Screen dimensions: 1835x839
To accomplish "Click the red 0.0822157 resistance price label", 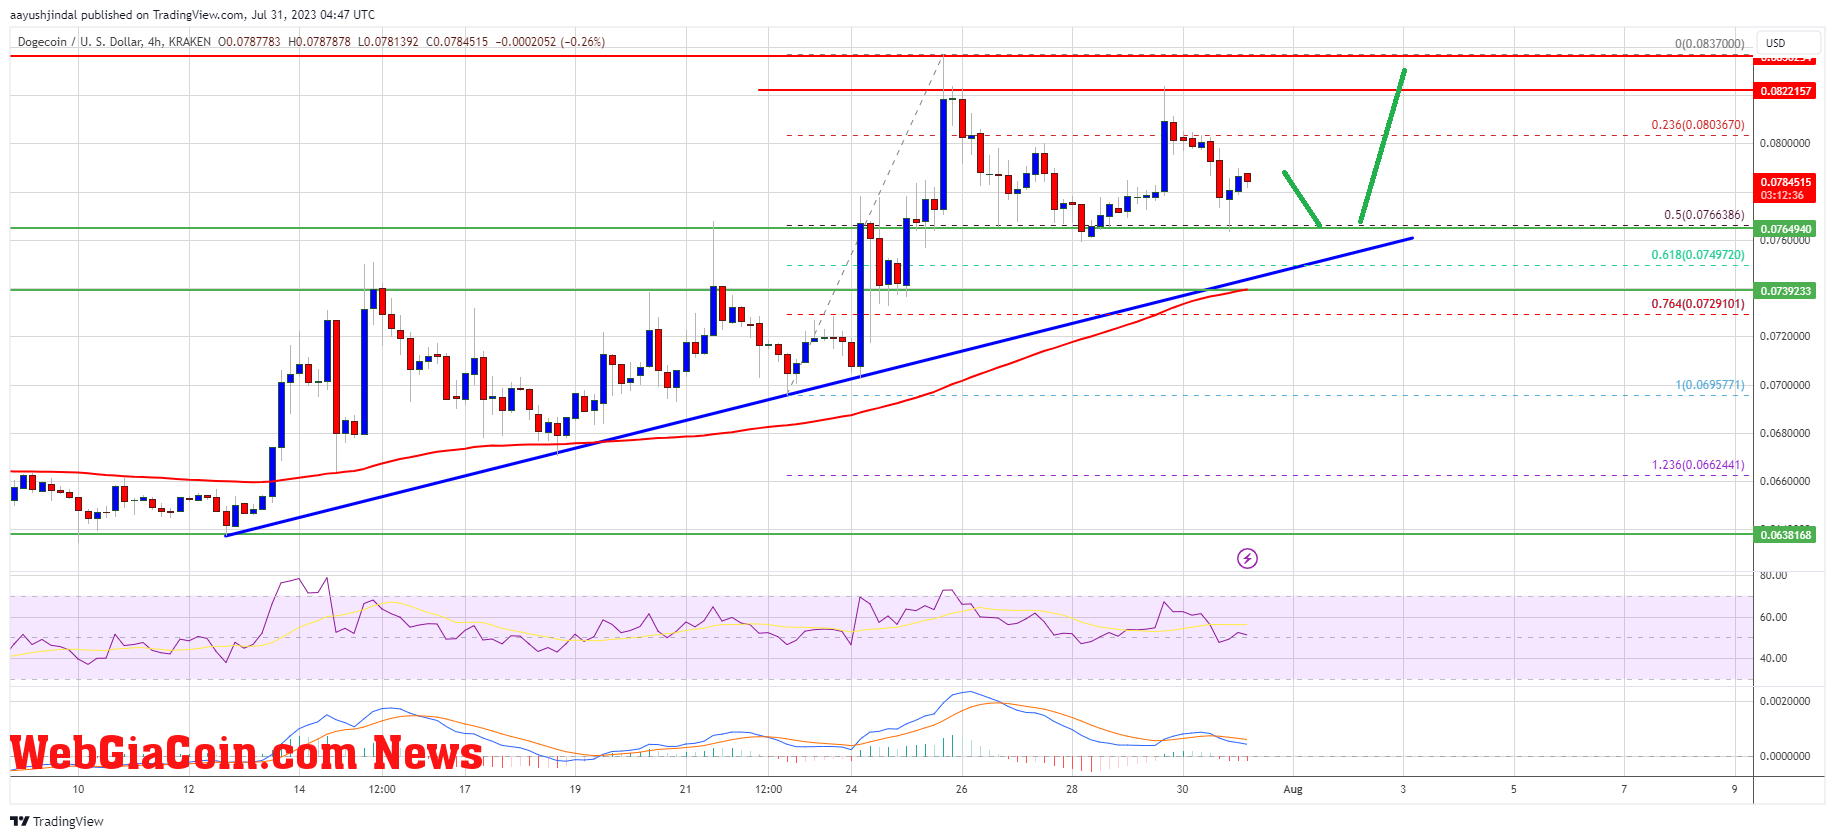I will [x=1785, y=91].
